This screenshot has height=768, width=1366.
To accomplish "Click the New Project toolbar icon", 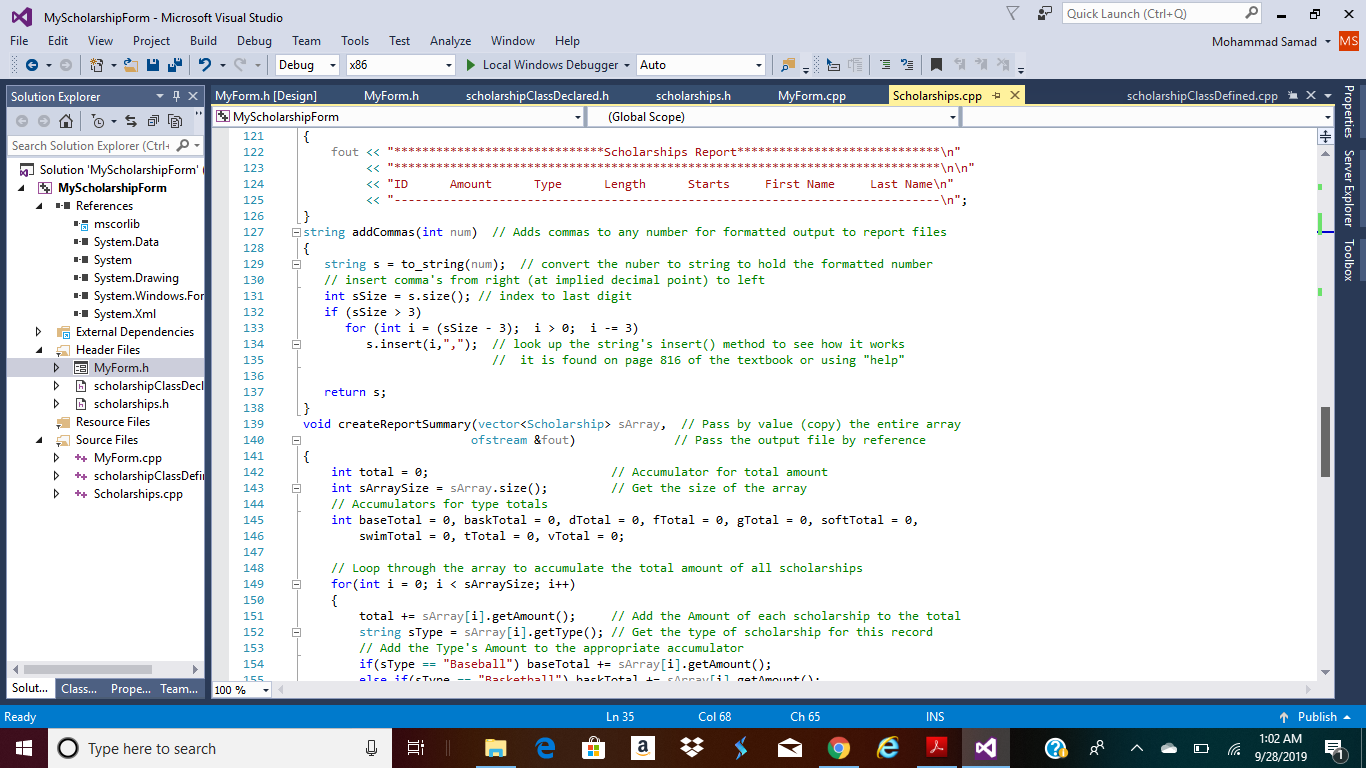I will (x=96, y=65).
